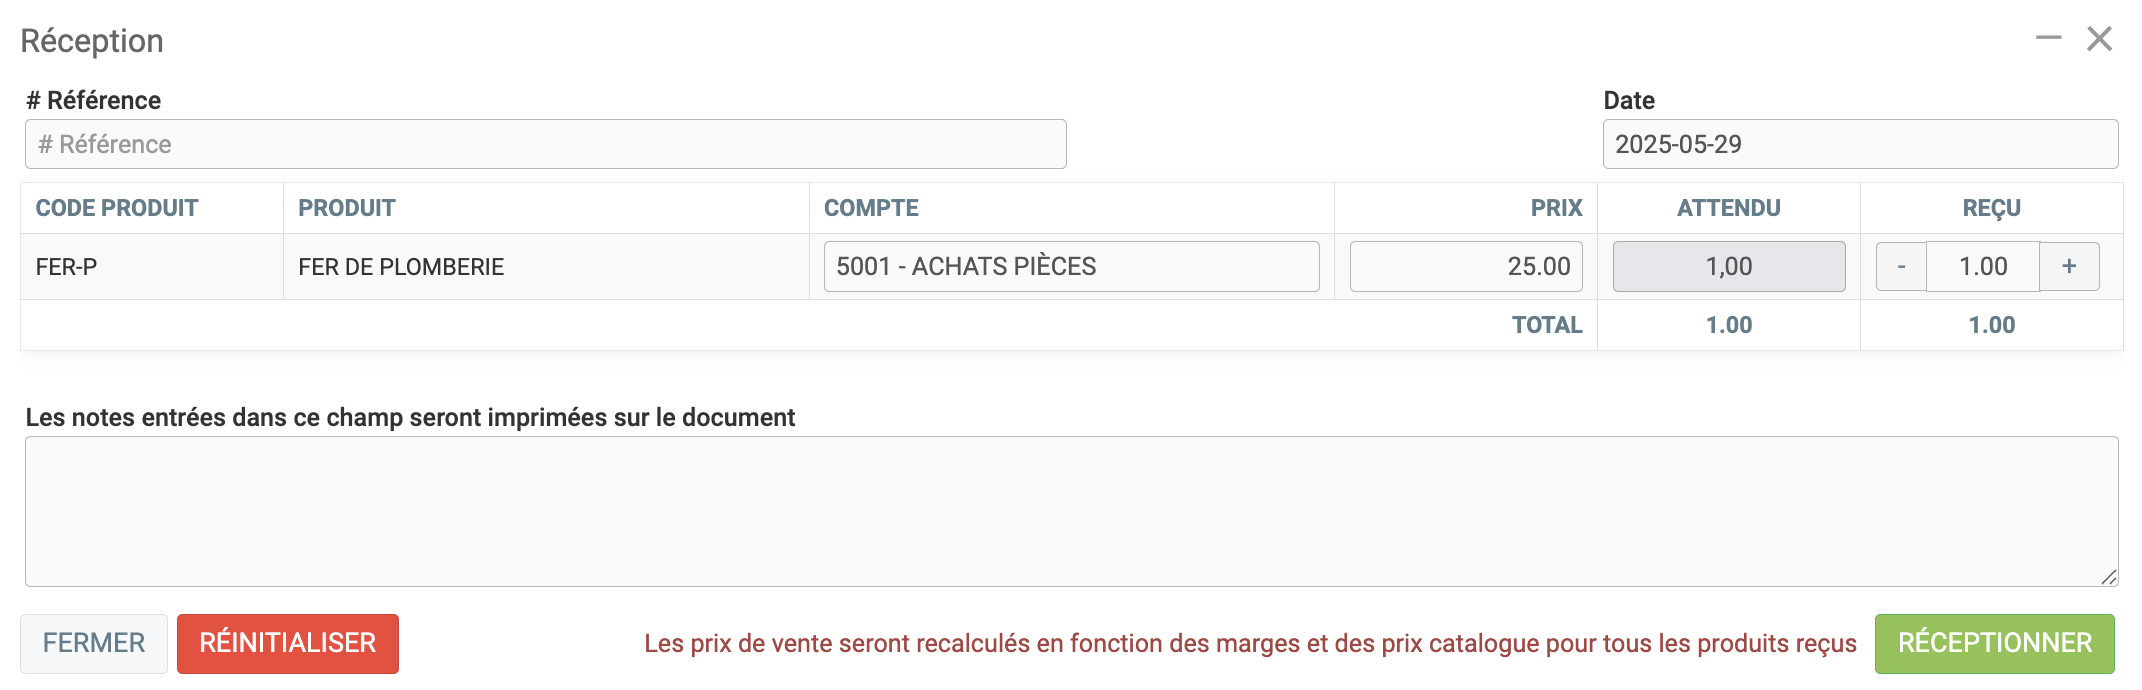Viewport: 2142px width, 690px height.
Task: Open the 5001 - ACHATS PIÈCES account field
Action: pos(1071,267)
